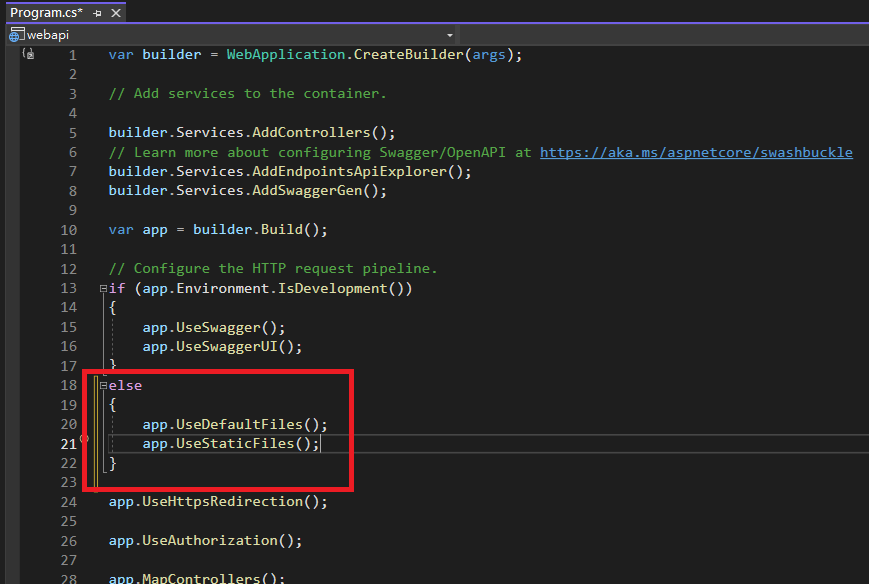Screen dimensions: 869x584
Task: Click app.UseHttpsRedirection() on line 24
Action: [218, 502]
